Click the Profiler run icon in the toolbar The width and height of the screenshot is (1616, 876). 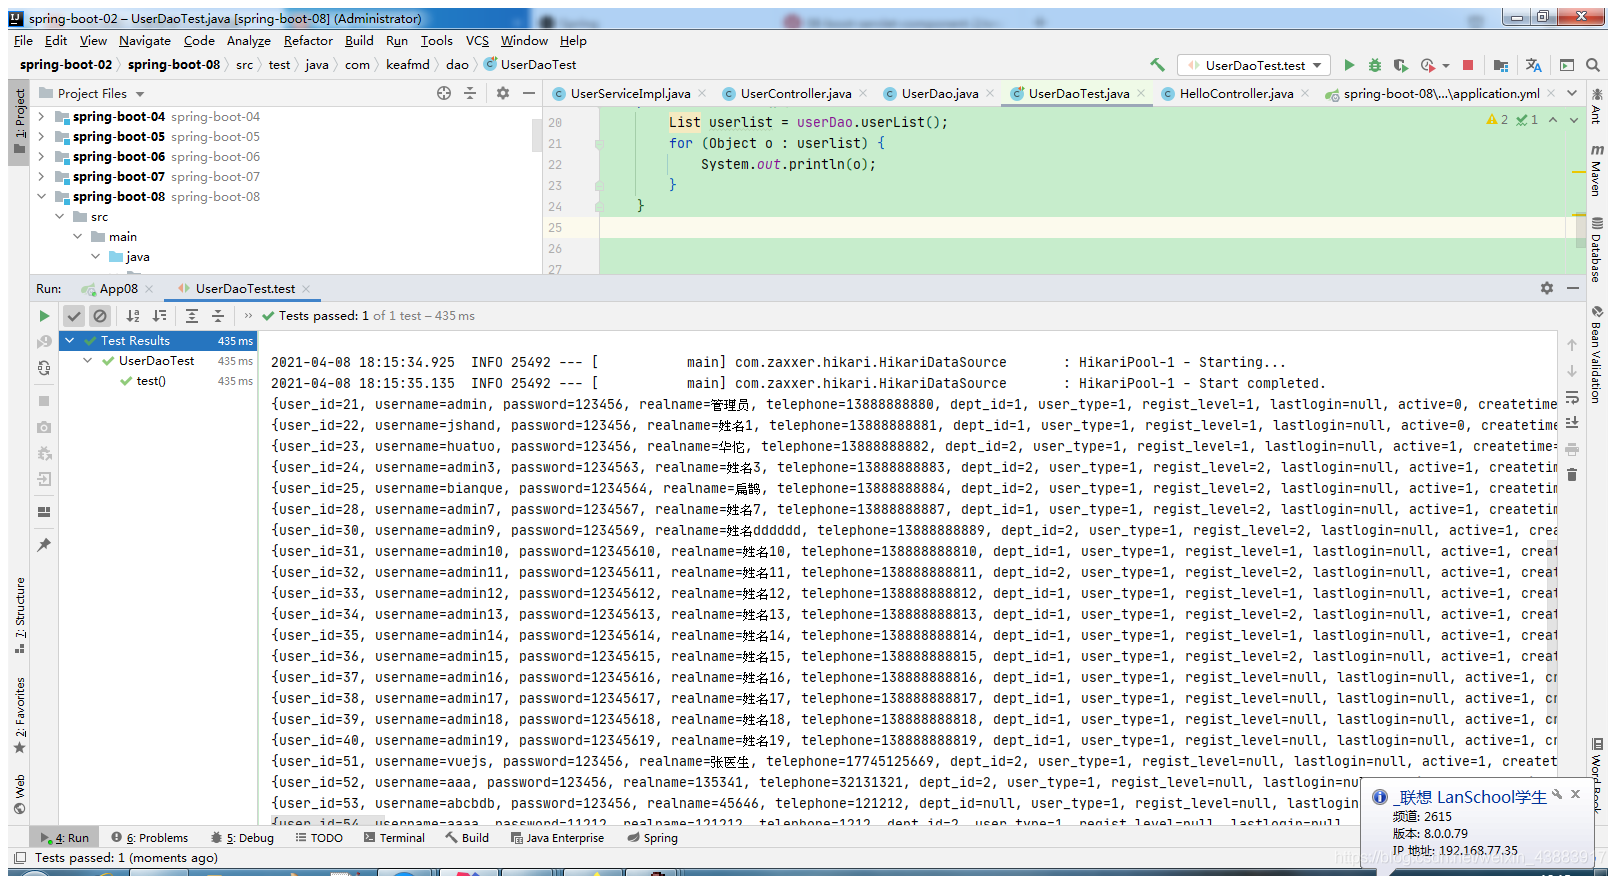click(x=1428, y=65)
